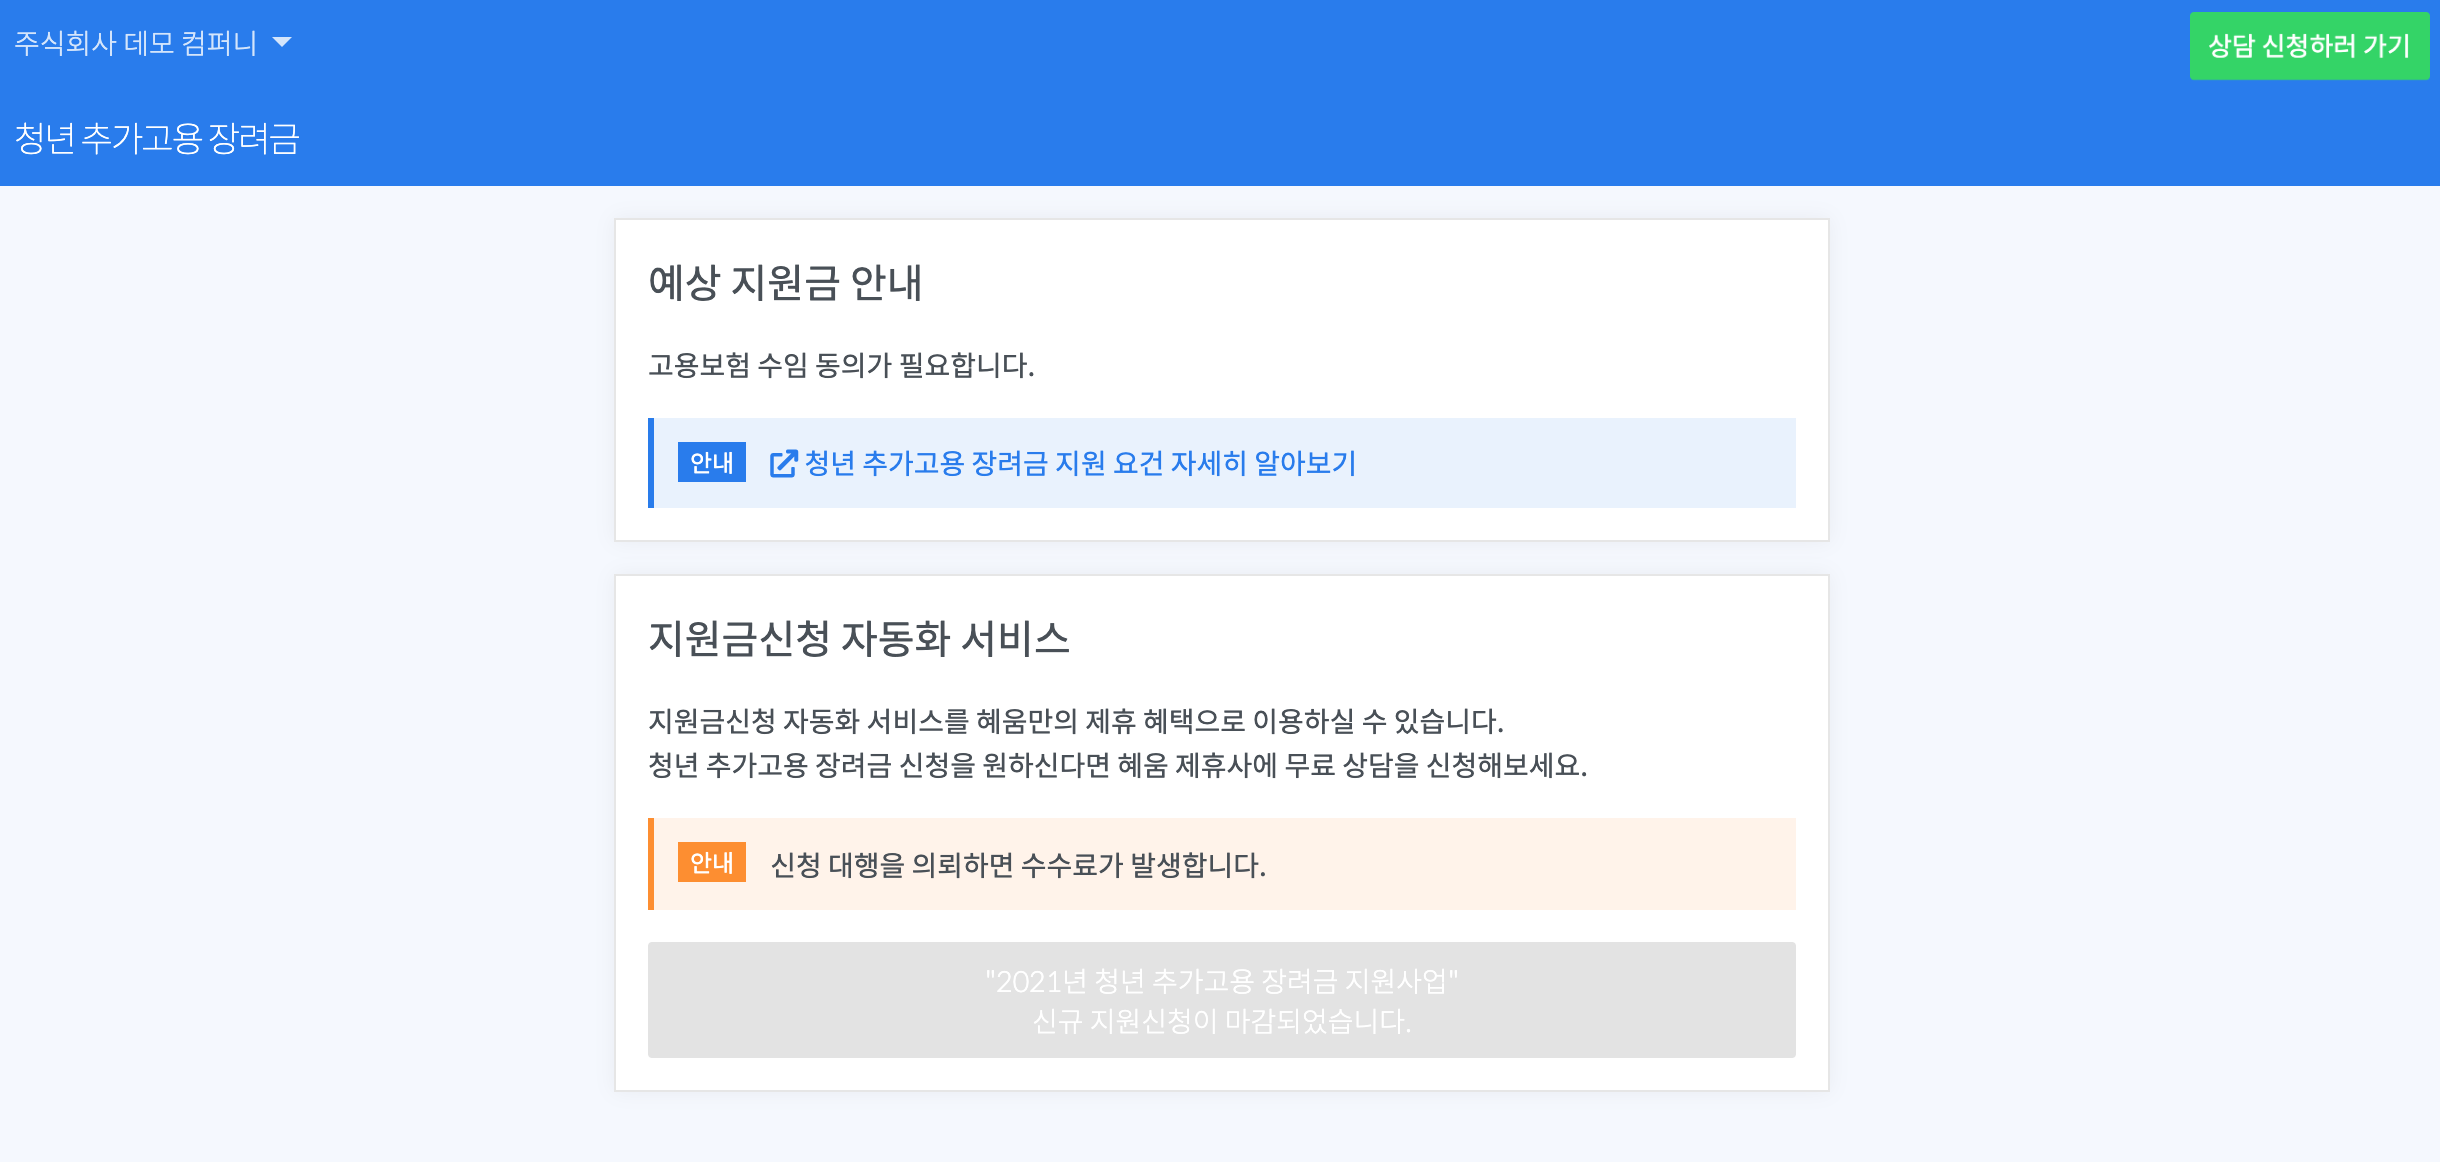This screenshot has height=1162, width=2440.
Task: Open 청년 추가고용 장려금 지원 요건 자세히 알아보기 link
Action: click(1080, 464)
